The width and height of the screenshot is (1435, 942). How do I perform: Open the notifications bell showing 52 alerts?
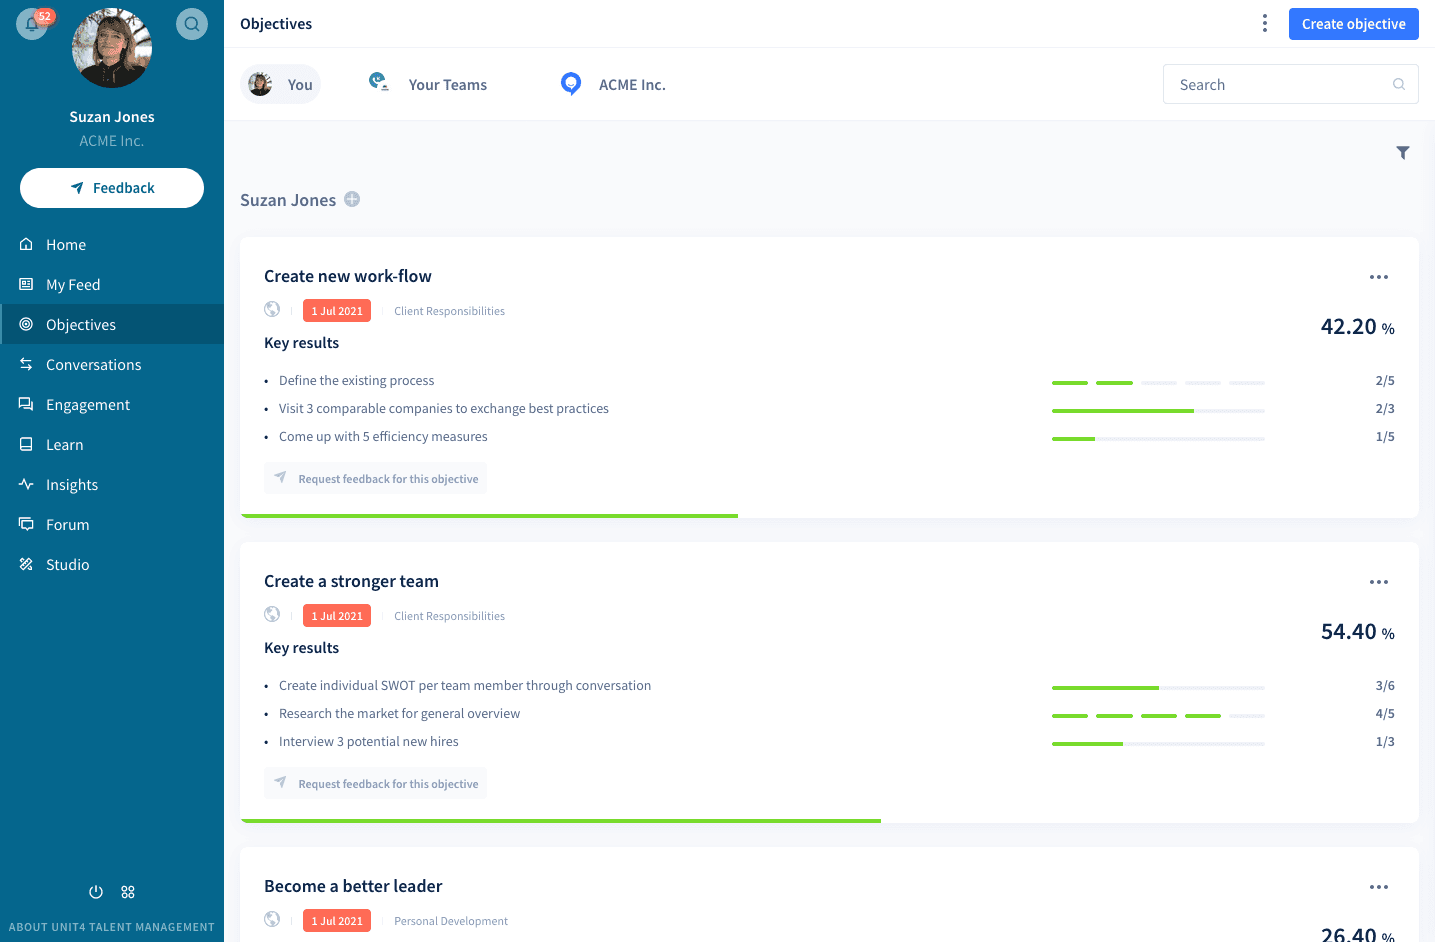[33, 23]
